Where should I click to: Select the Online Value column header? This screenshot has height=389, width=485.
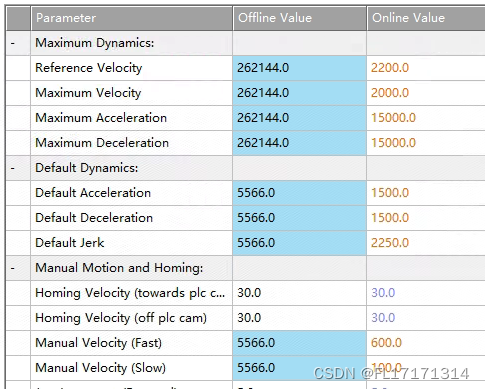[x=426, y=18]
